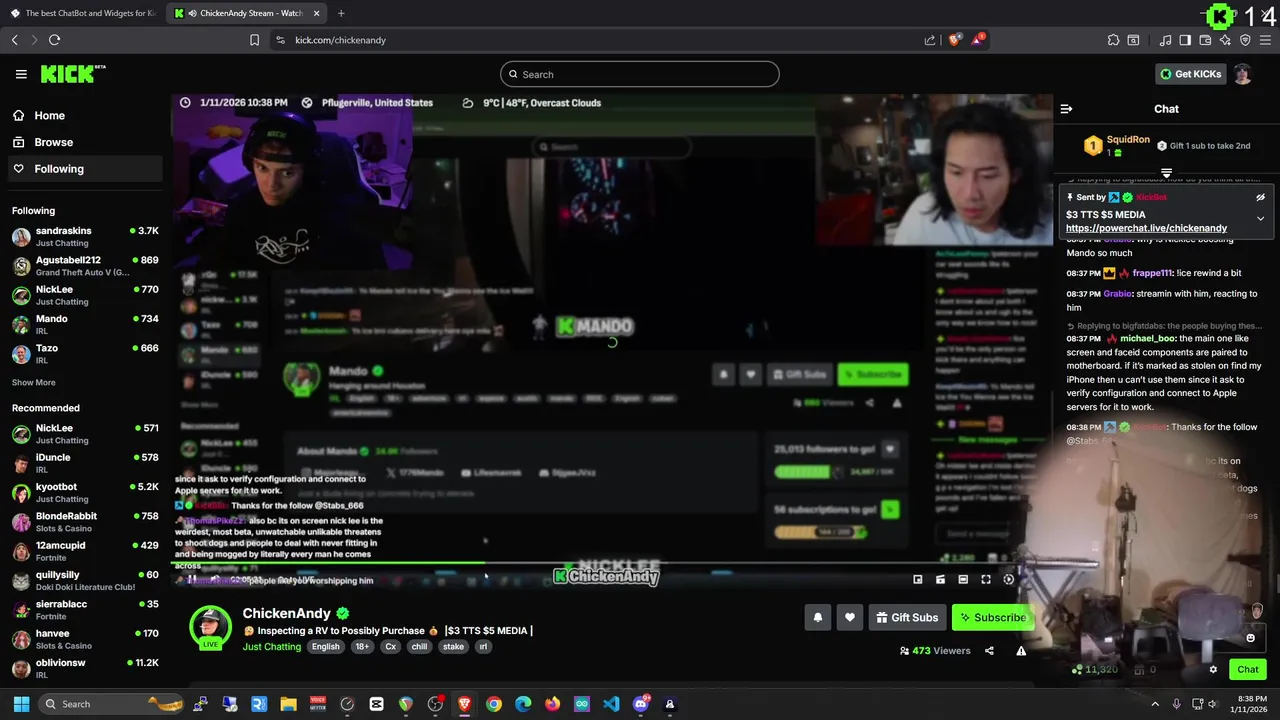The image size is (1280, 720).
Task: Open the Brave Leo AI icon
Action: [x=1225, y=40]
